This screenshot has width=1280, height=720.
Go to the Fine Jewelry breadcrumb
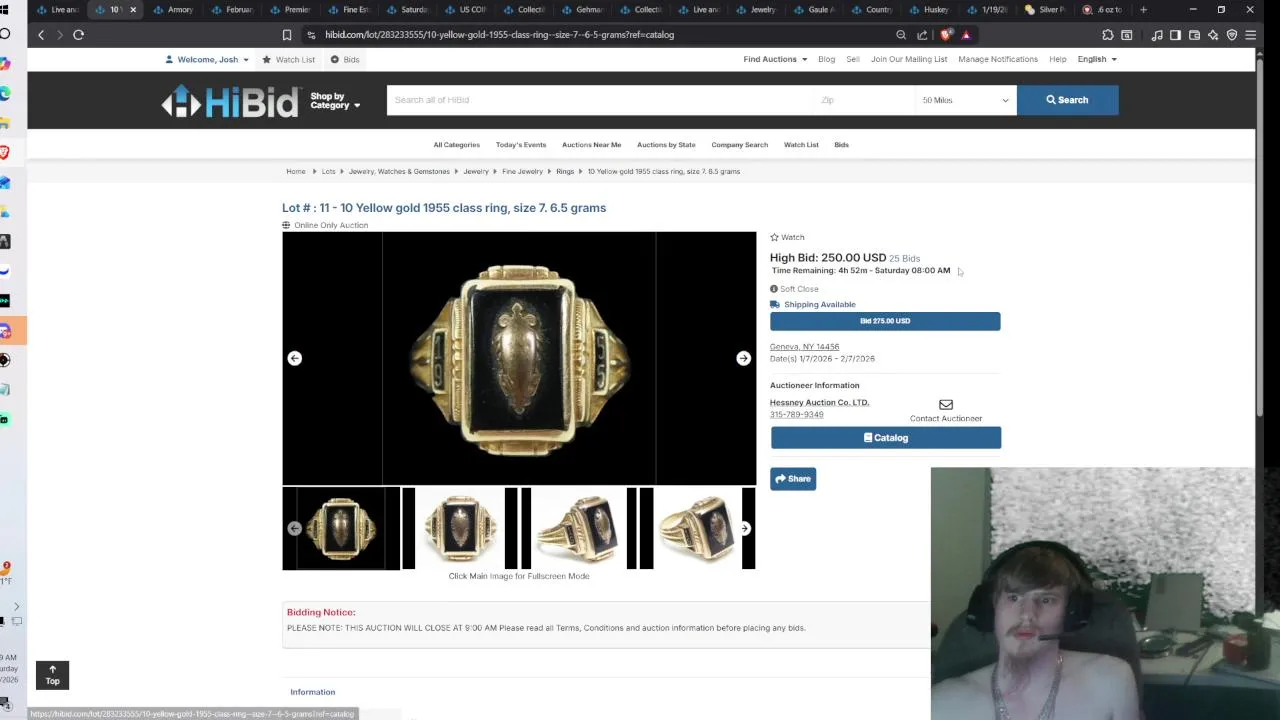(x=522, y=172)
